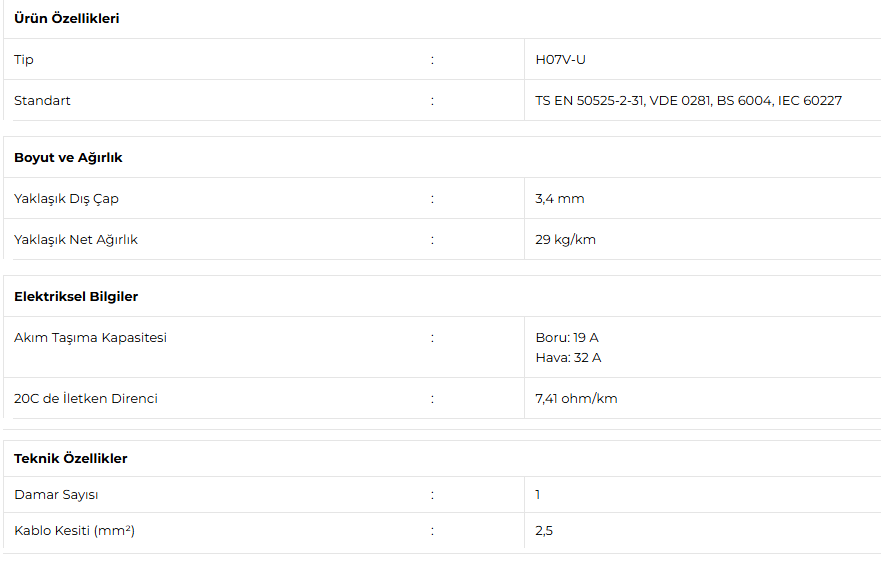Click the Boyut ve Ağırlık header

click(68, 157)
